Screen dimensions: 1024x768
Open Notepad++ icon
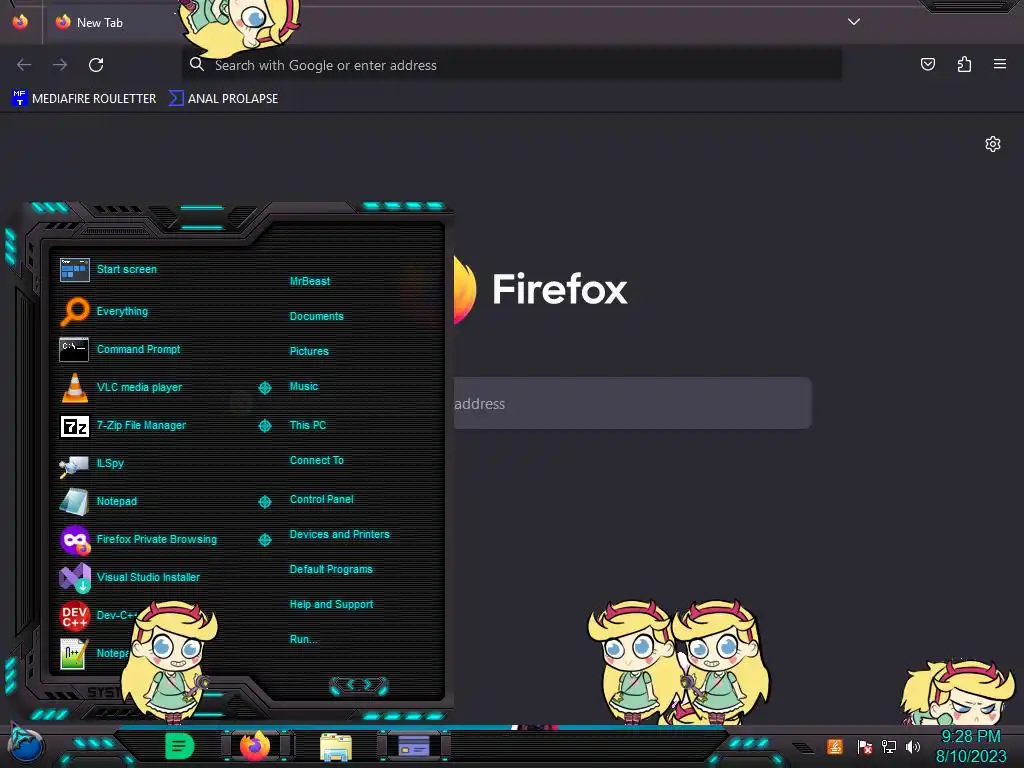click(x=73, y=653)
